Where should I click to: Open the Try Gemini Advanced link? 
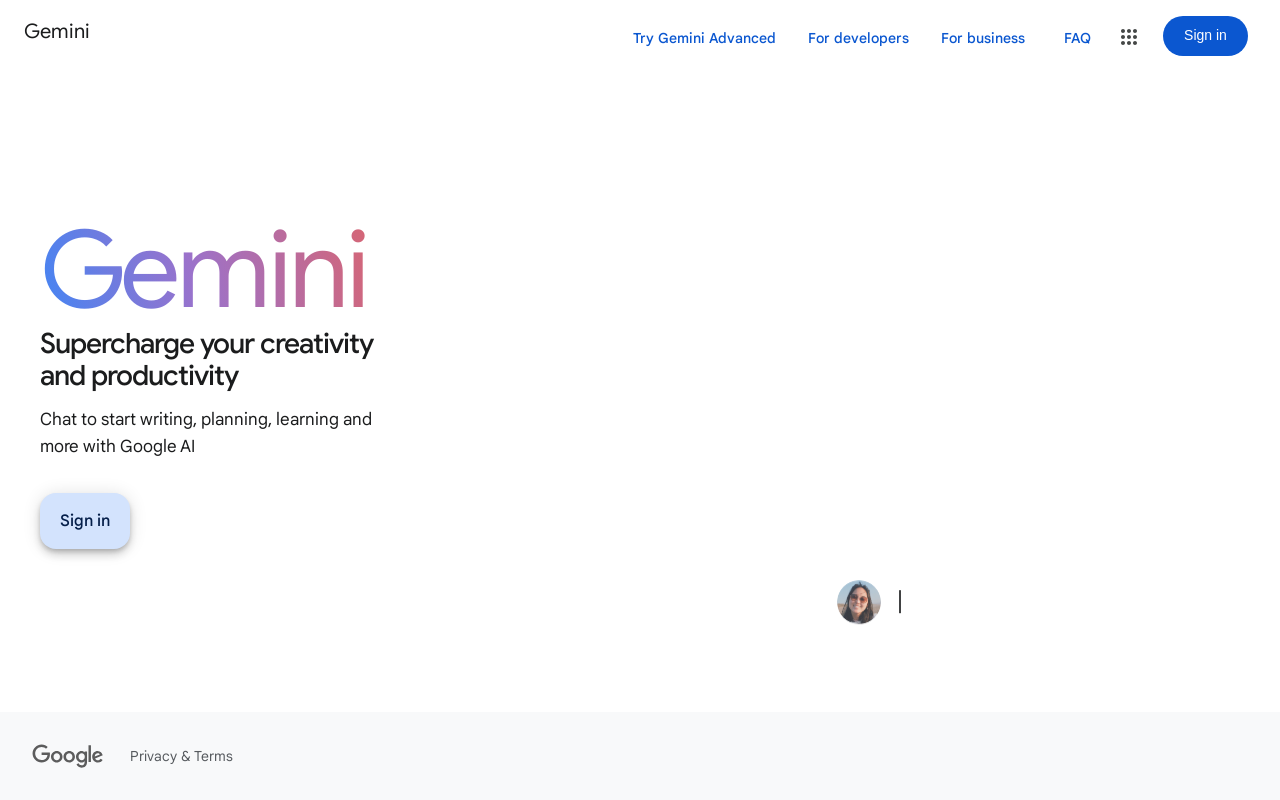coord(704,36)
